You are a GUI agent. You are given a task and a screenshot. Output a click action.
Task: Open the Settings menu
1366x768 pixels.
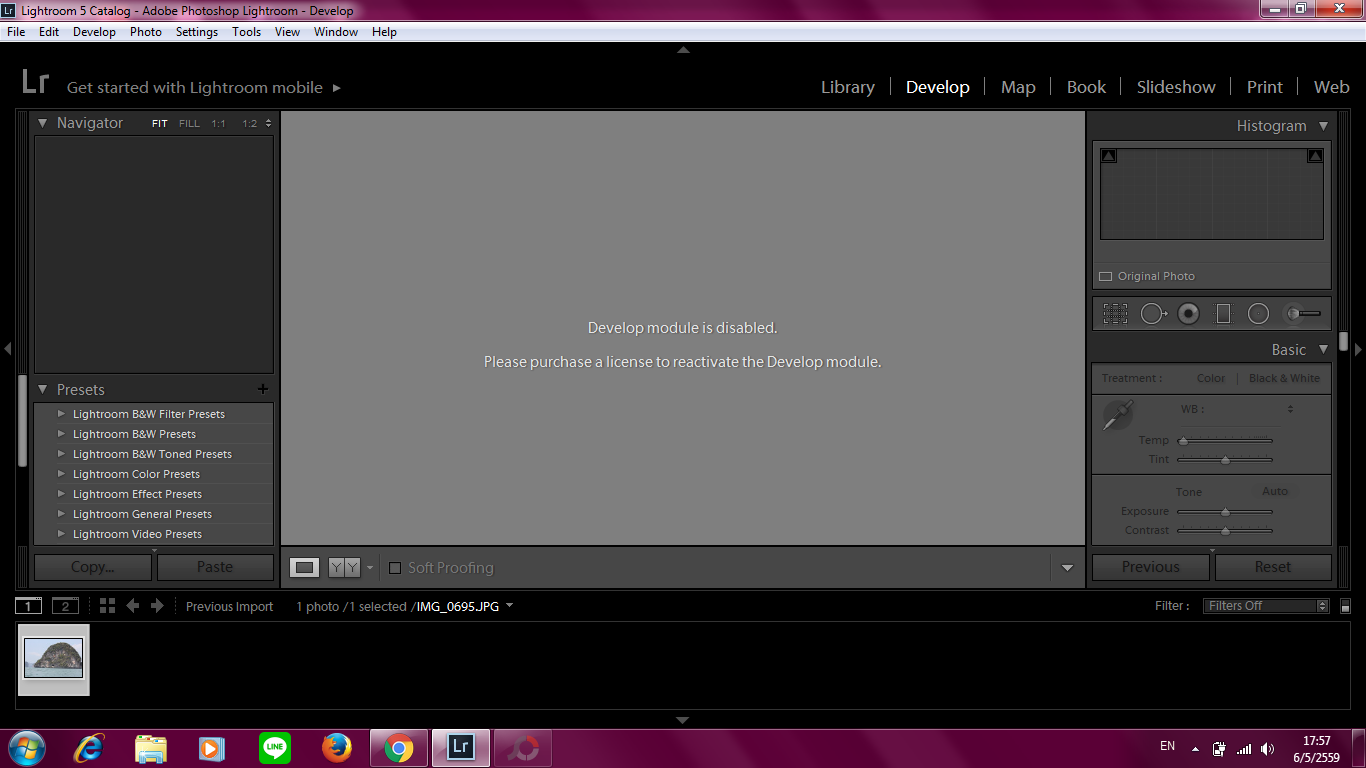pyautogui.click(x=196, y=32)
